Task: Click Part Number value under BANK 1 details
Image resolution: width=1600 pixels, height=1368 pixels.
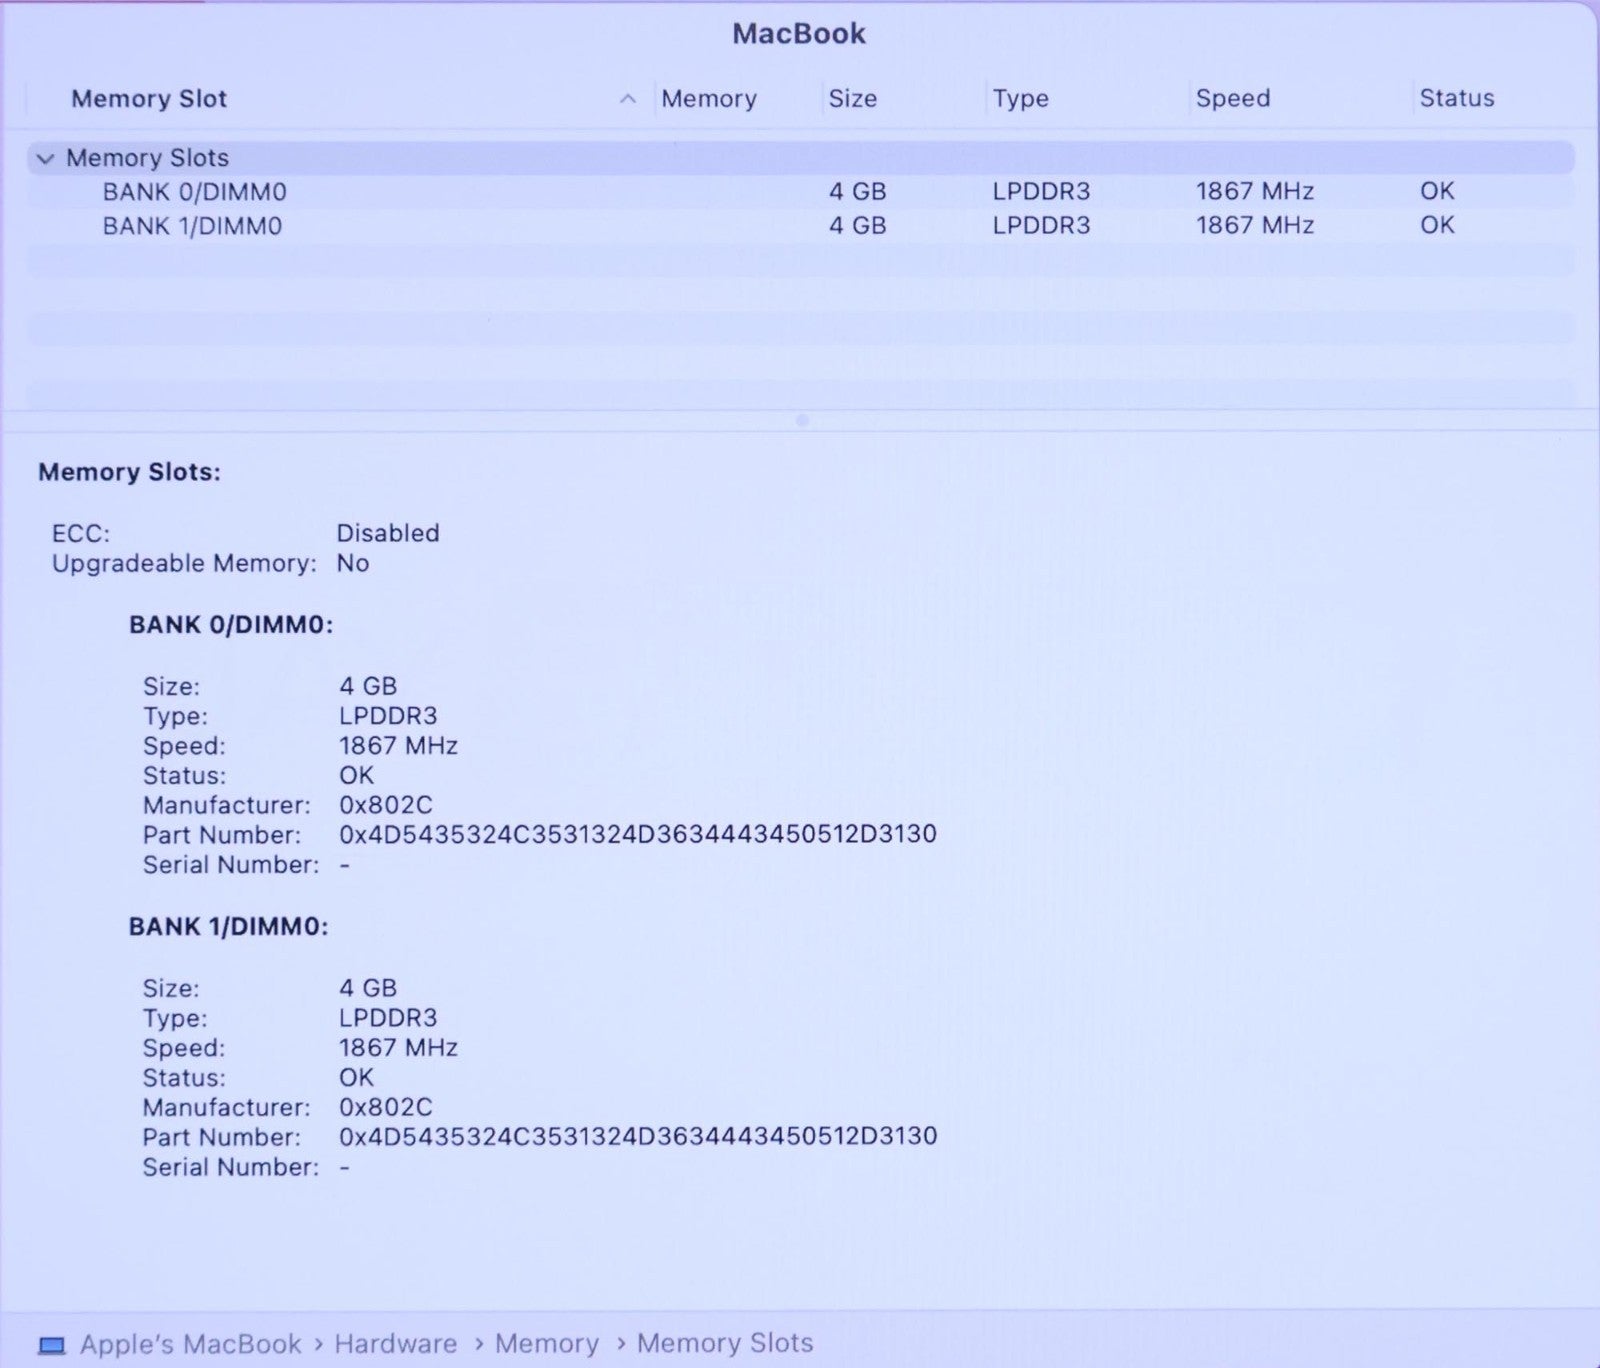Action: click(x=638, y=1136)
